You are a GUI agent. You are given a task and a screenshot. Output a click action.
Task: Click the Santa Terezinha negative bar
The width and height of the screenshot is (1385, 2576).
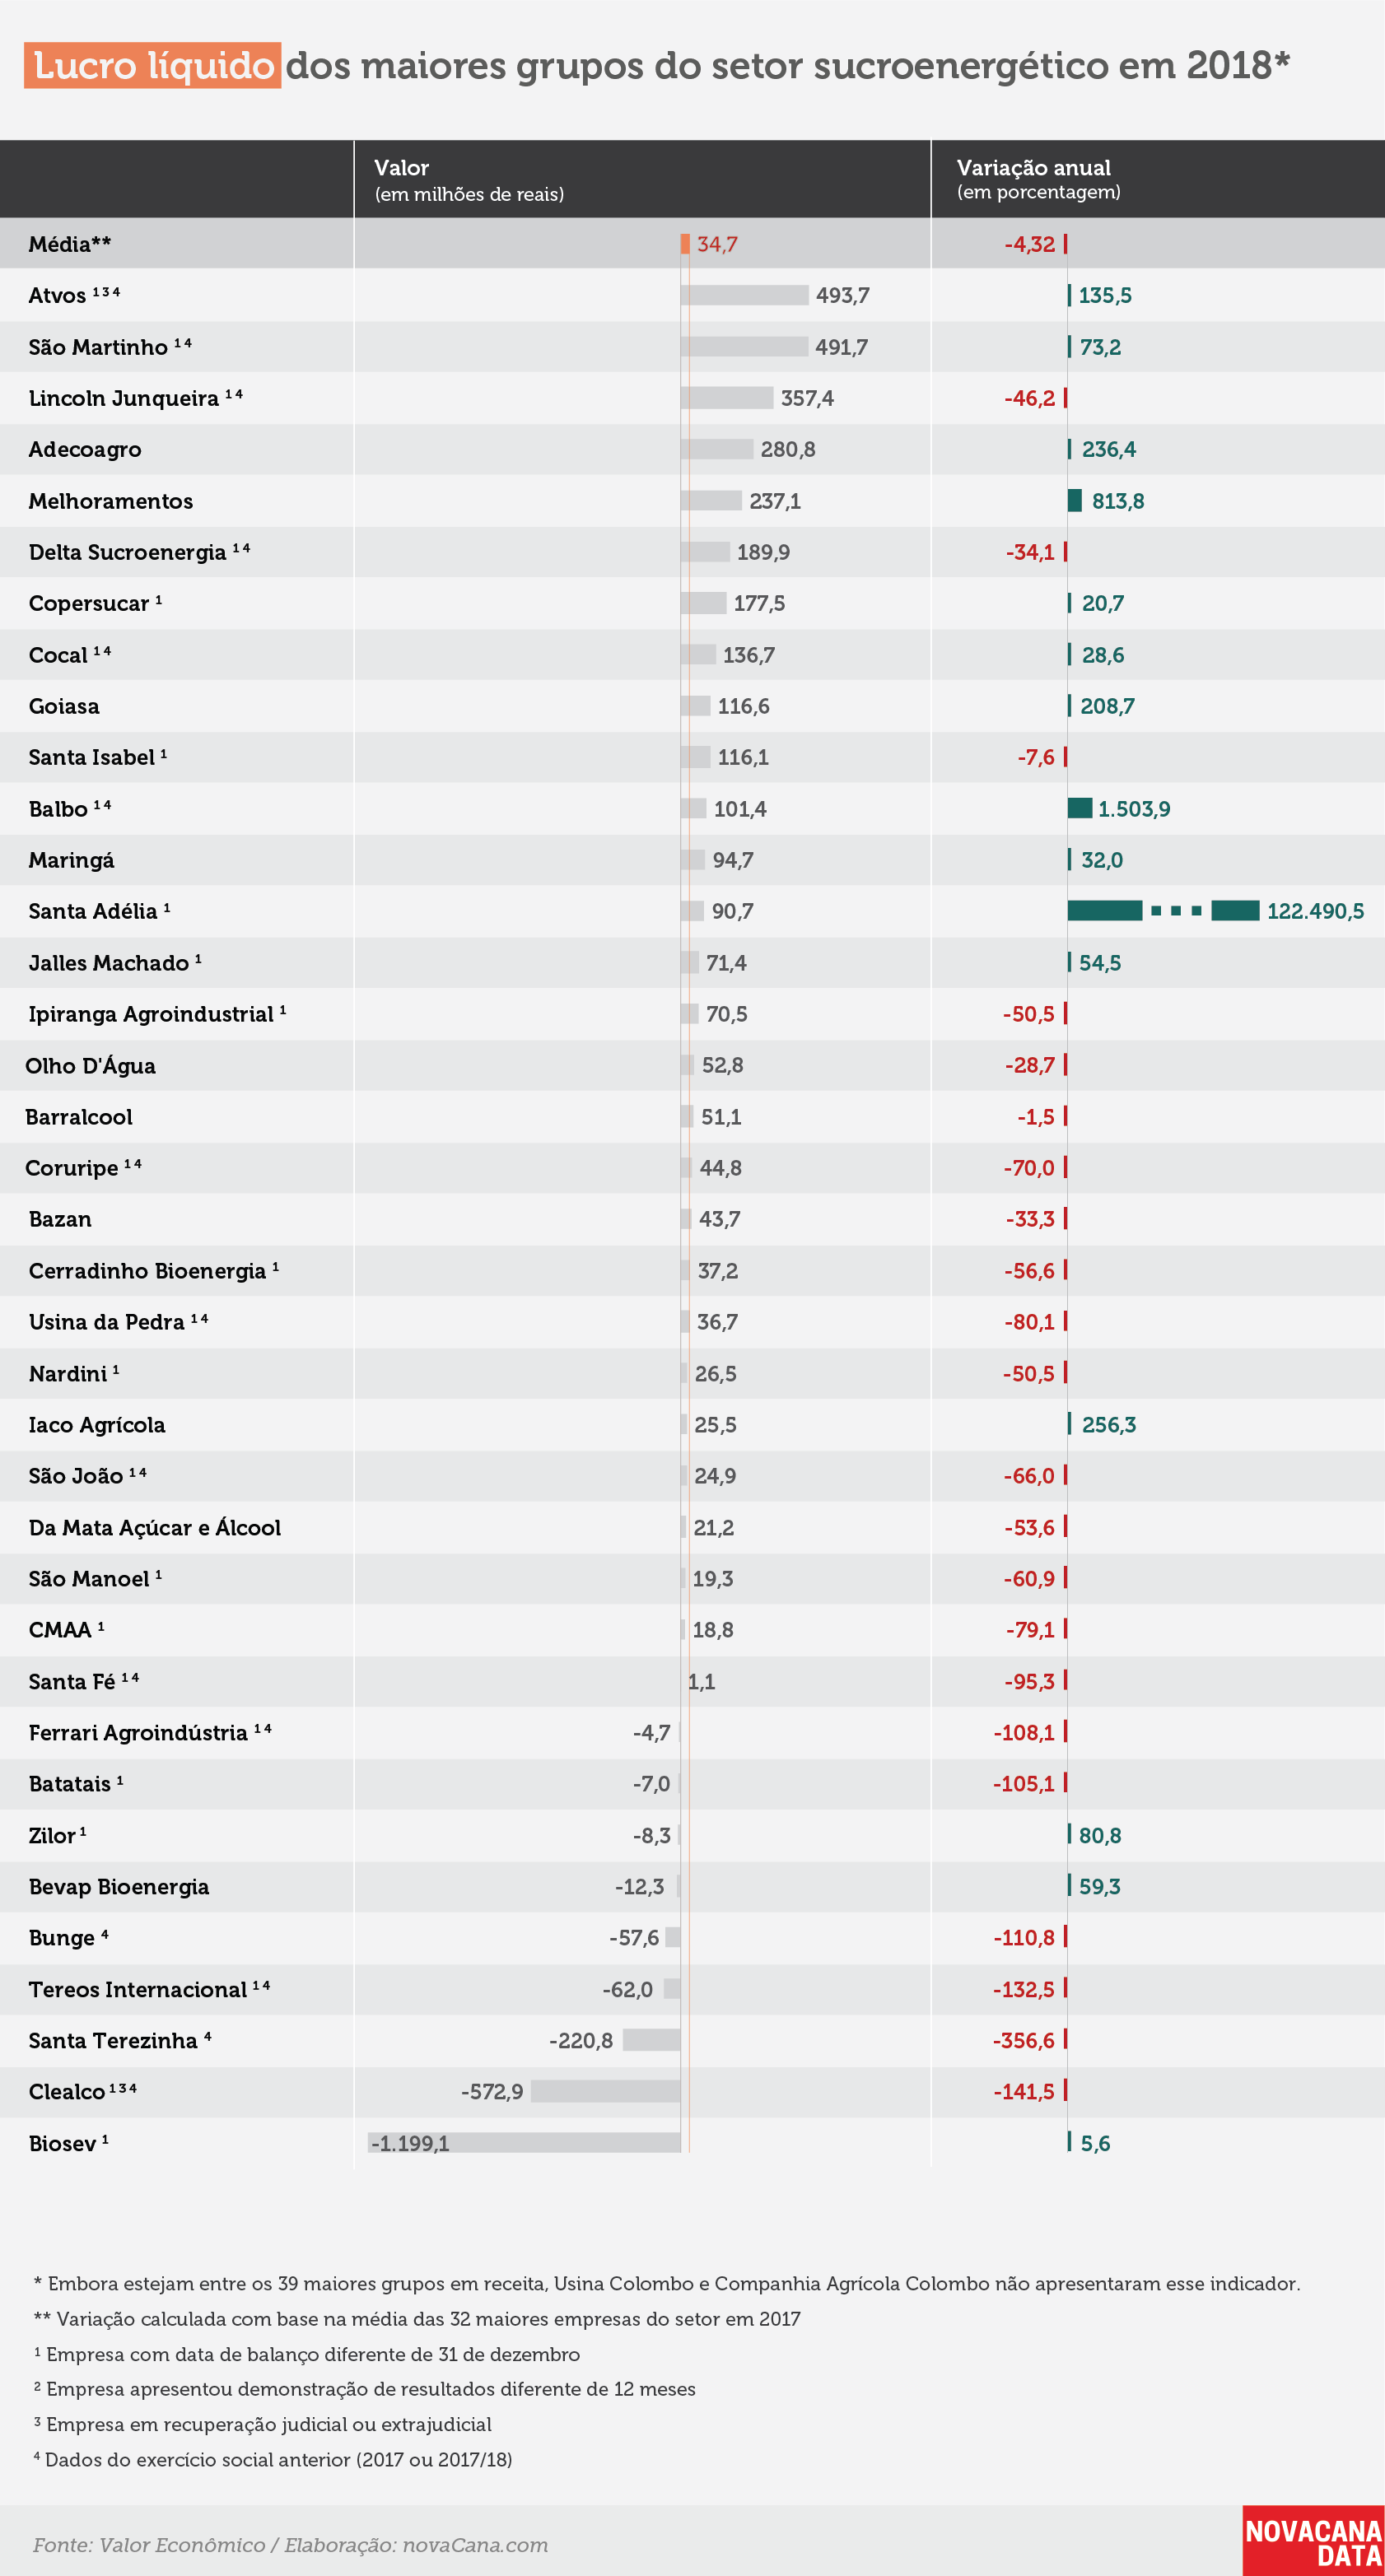651,2039
